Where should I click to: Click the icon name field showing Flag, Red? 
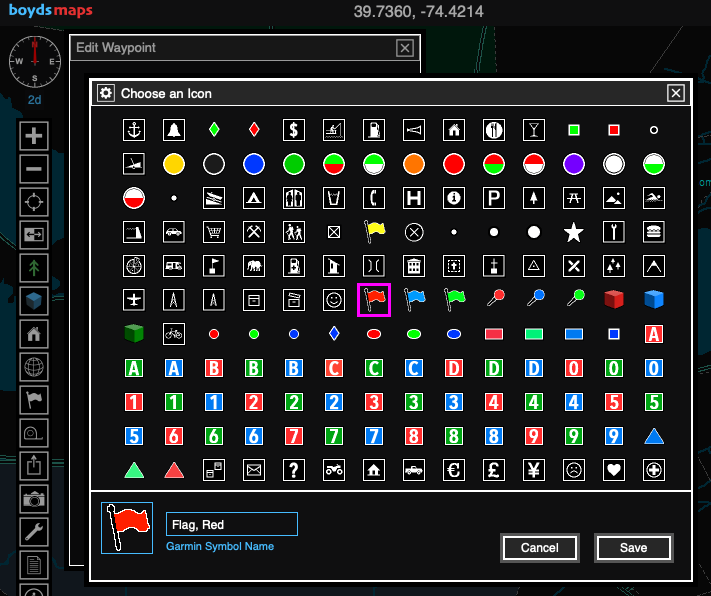(231, 524)
